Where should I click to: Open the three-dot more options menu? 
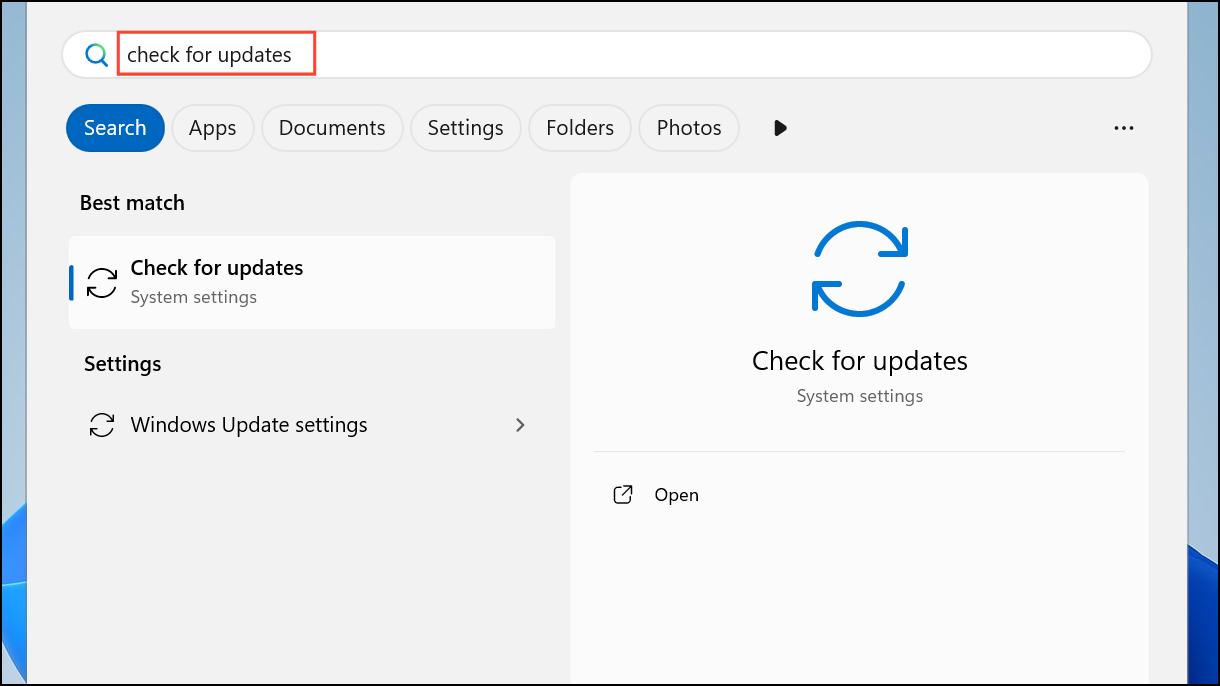1124,128
